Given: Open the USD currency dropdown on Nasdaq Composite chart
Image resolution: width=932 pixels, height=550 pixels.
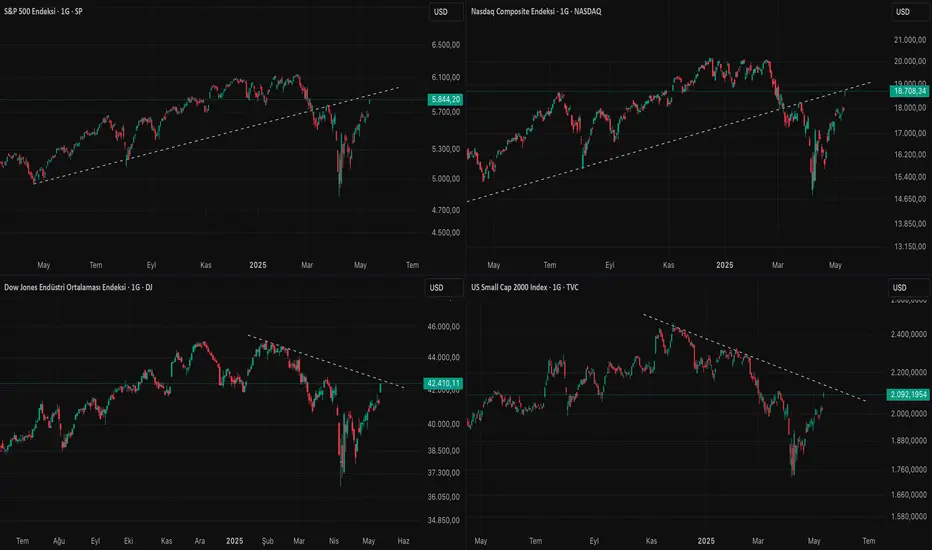Looking at the screenshot, I should point(903,12).
